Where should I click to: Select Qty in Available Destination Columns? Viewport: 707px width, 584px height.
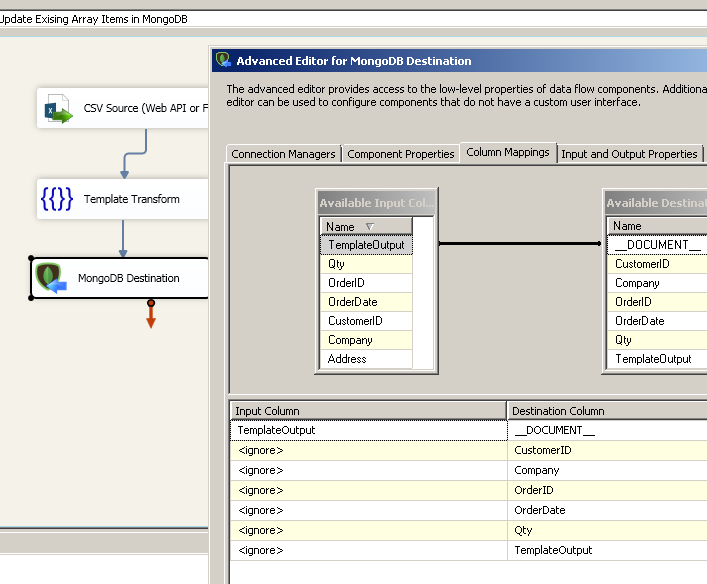pyautogui.click(x=657, y=340)
